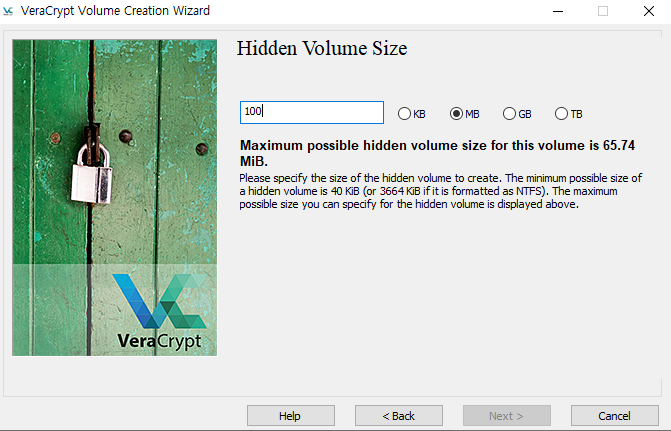Image resolution: width=671 pixels, height=431 pixels.
Task: Go back with the < Back button
Action: pos(398,416)
